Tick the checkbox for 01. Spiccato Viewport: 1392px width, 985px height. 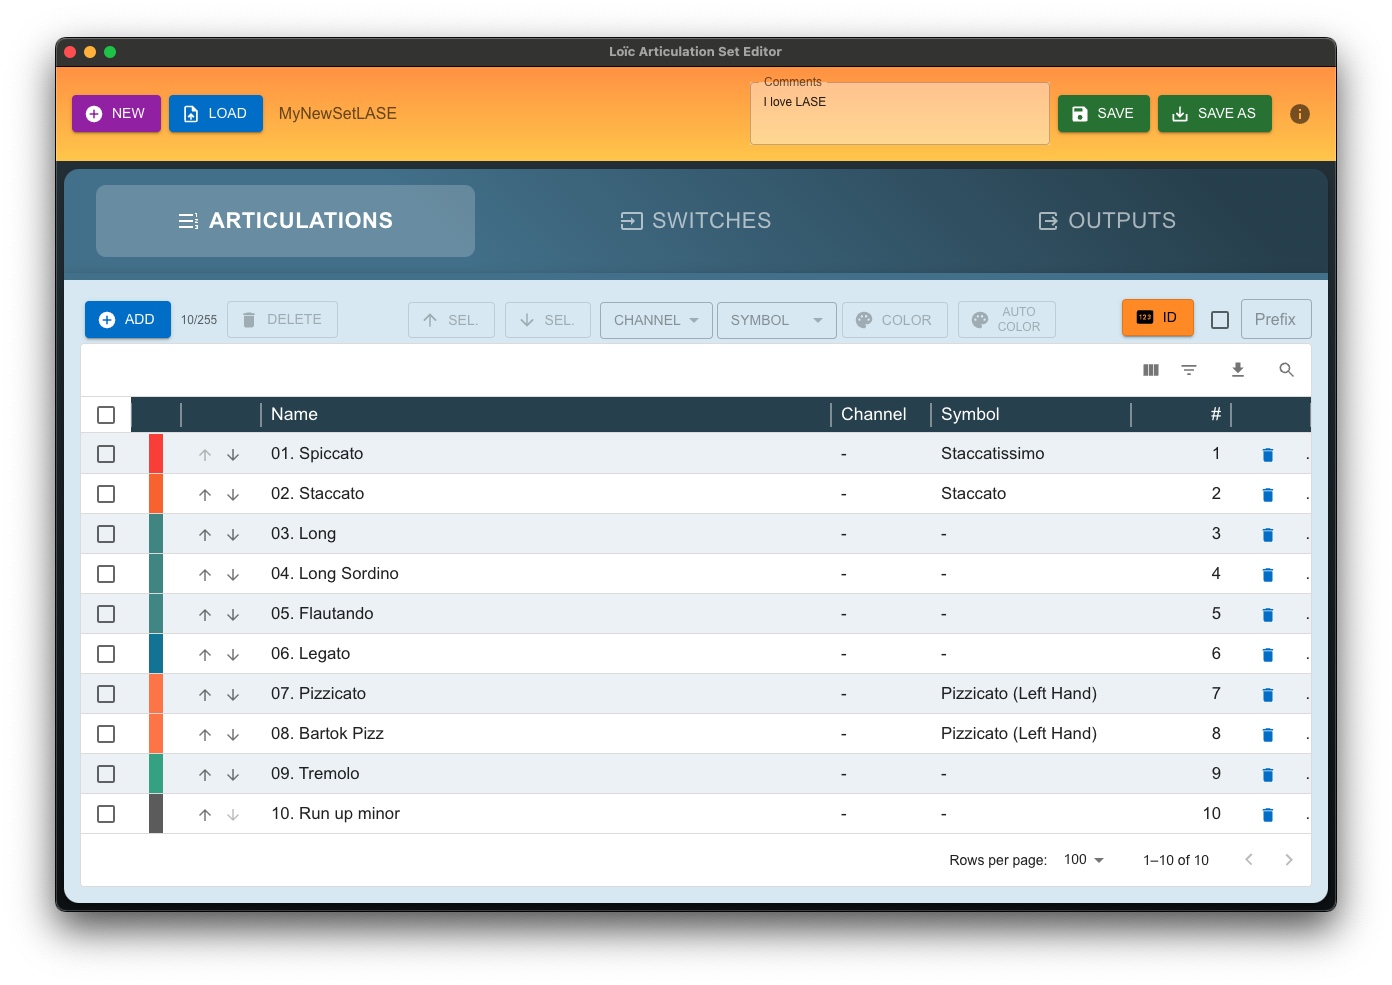tap(106, 454)
